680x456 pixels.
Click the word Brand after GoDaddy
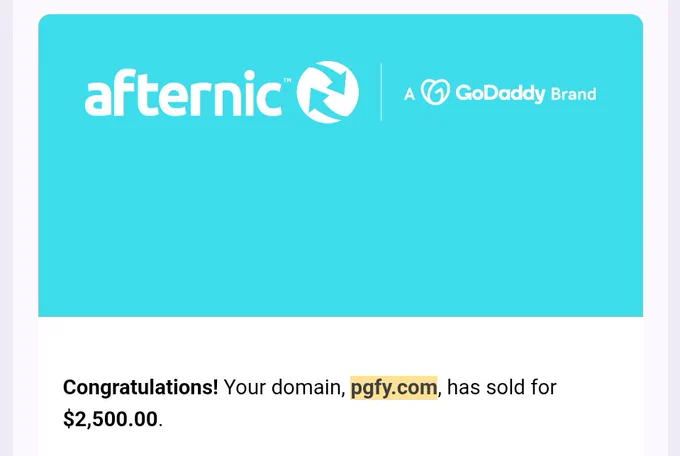pos(573,94)
